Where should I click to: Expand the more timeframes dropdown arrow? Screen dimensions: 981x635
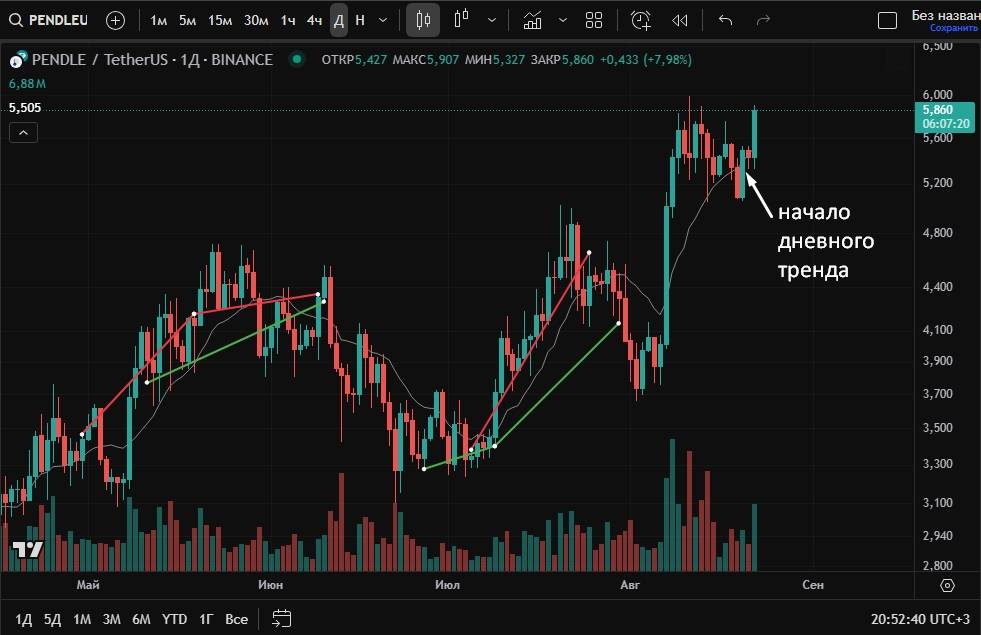pyautogui.click(x=384, y=20)
